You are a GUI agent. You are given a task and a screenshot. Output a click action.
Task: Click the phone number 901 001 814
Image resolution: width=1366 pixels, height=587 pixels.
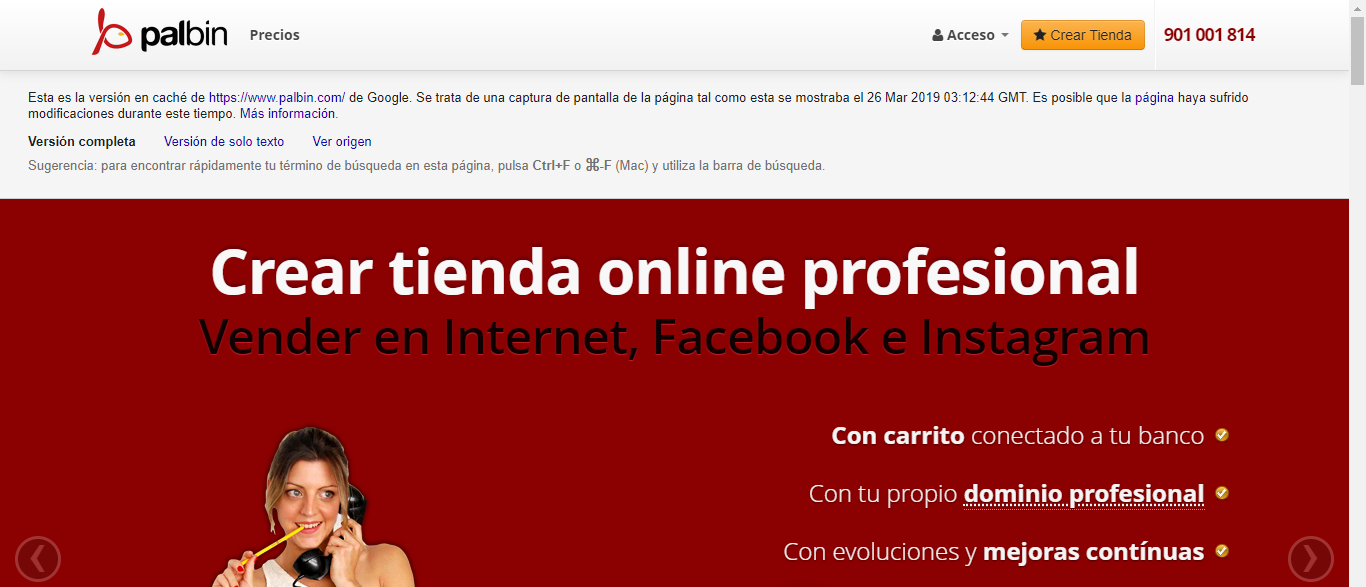1209,35
